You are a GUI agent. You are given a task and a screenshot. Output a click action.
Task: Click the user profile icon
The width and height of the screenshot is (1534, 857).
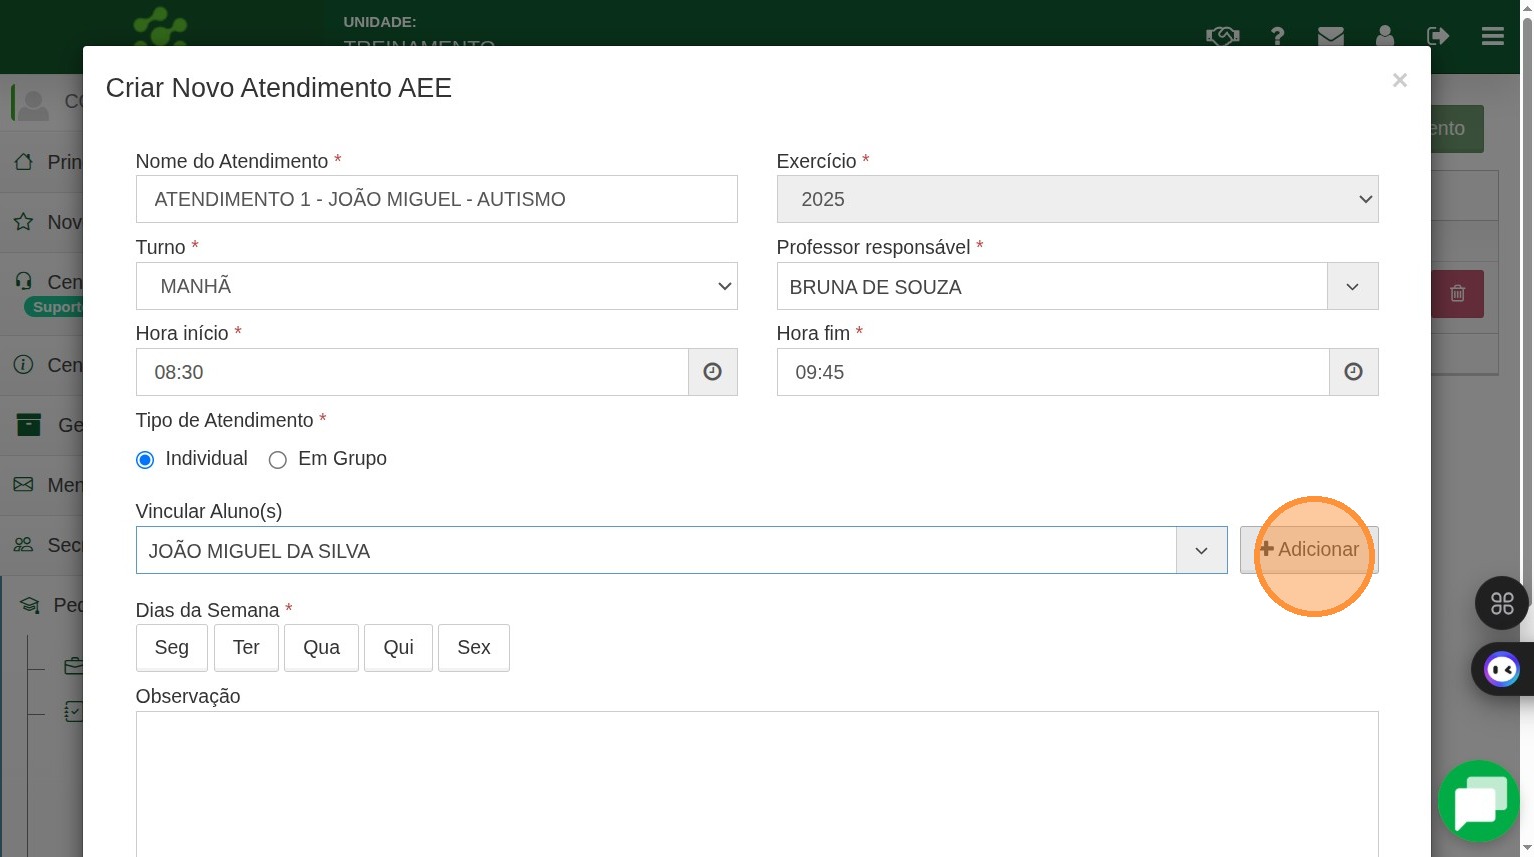[1384, 36]
